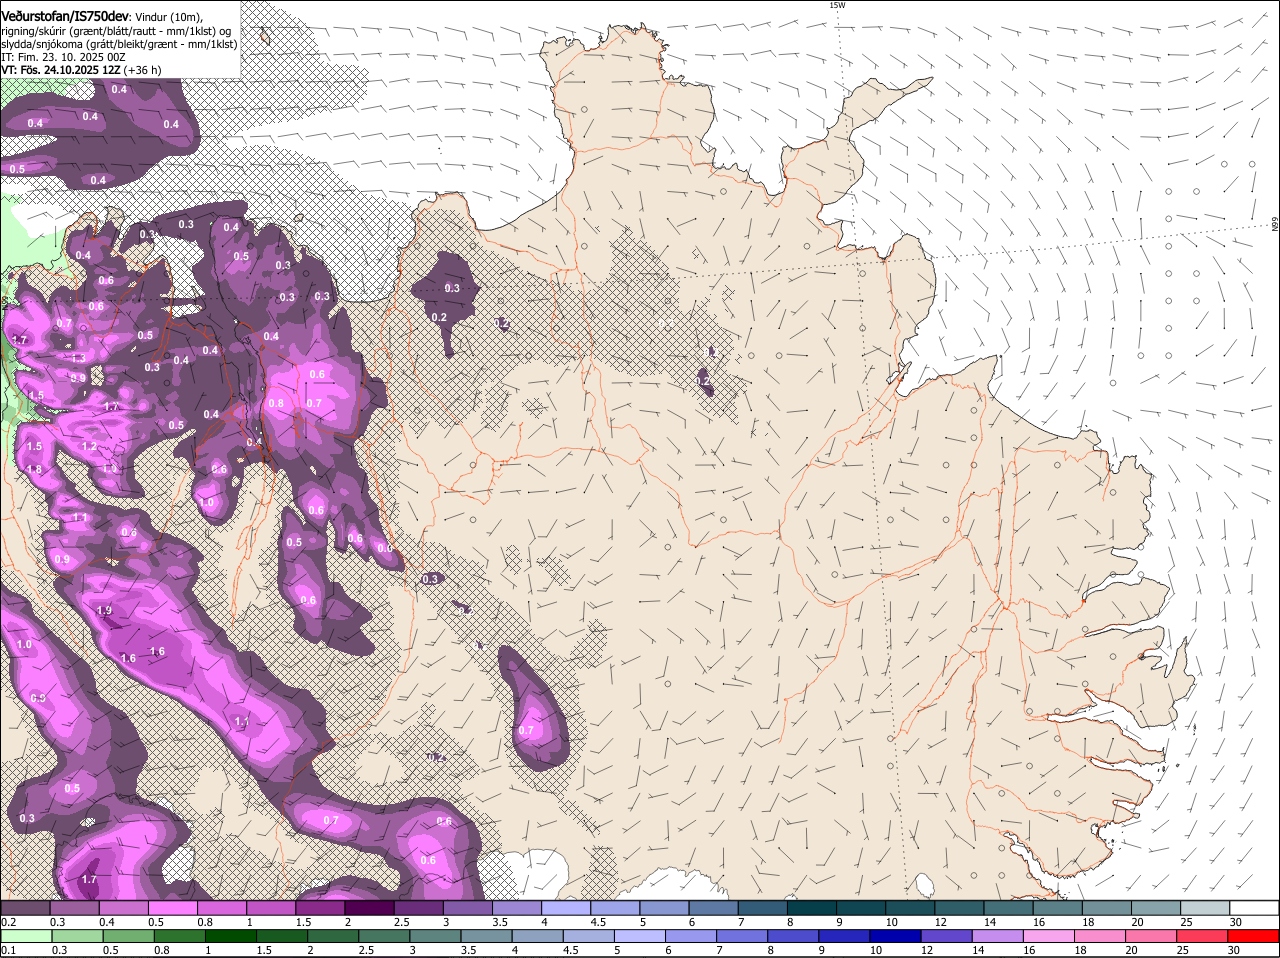1280x958 pixels.
Task: Click the '(+36 h)' forecast offset text
Action: pyautogui.click(x=141, y=70)
